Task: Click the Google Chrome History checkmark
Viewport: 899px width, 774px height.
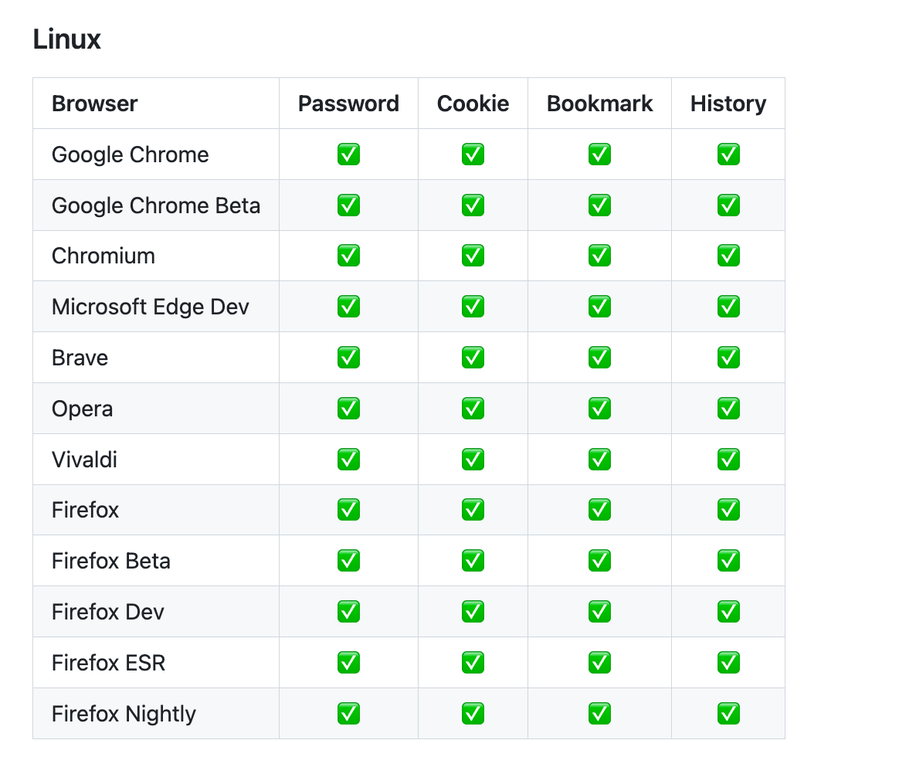Action: (x=729, y=154)
